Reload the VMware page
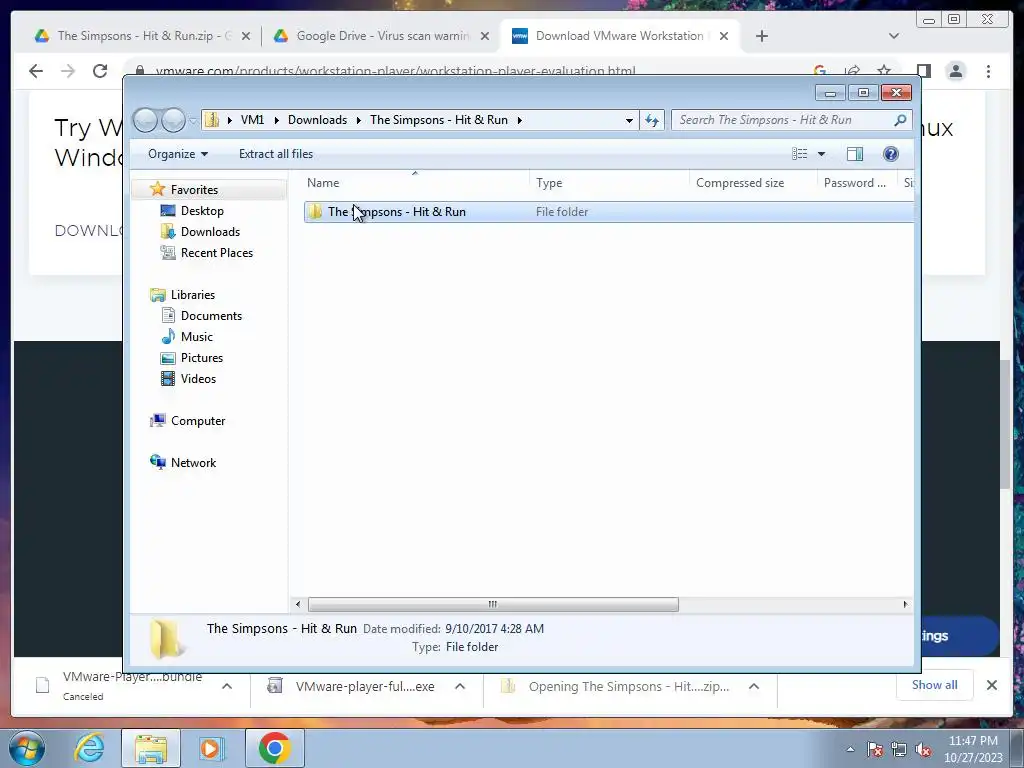This screenshot has width=1024, height=768. pos(100,71)
